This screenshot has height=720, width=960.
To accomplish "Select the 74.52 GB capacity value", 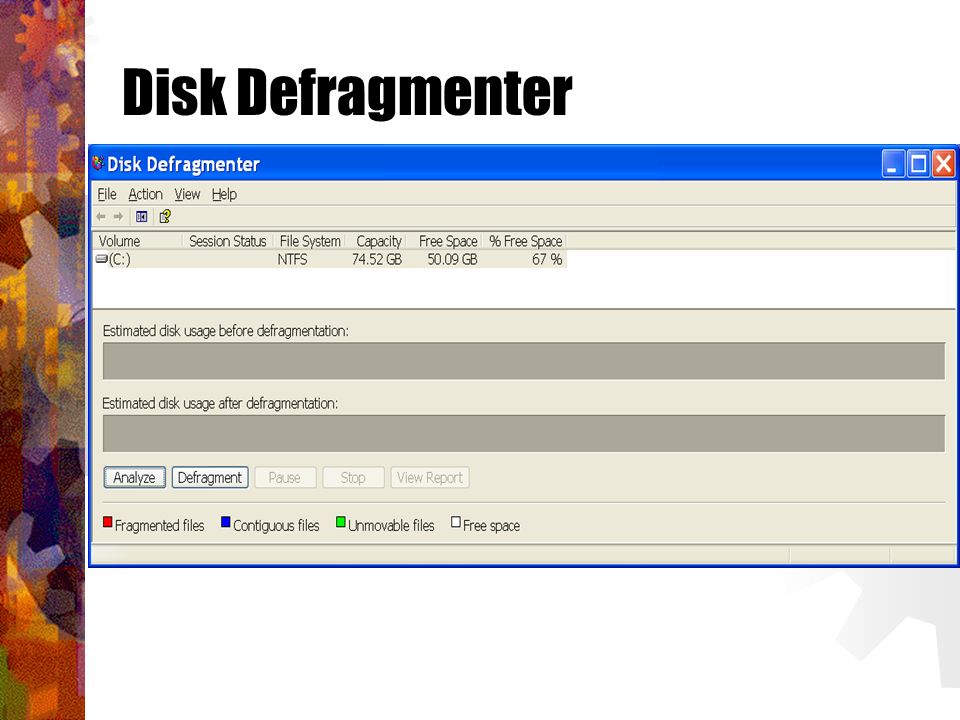I will [377, 260].
